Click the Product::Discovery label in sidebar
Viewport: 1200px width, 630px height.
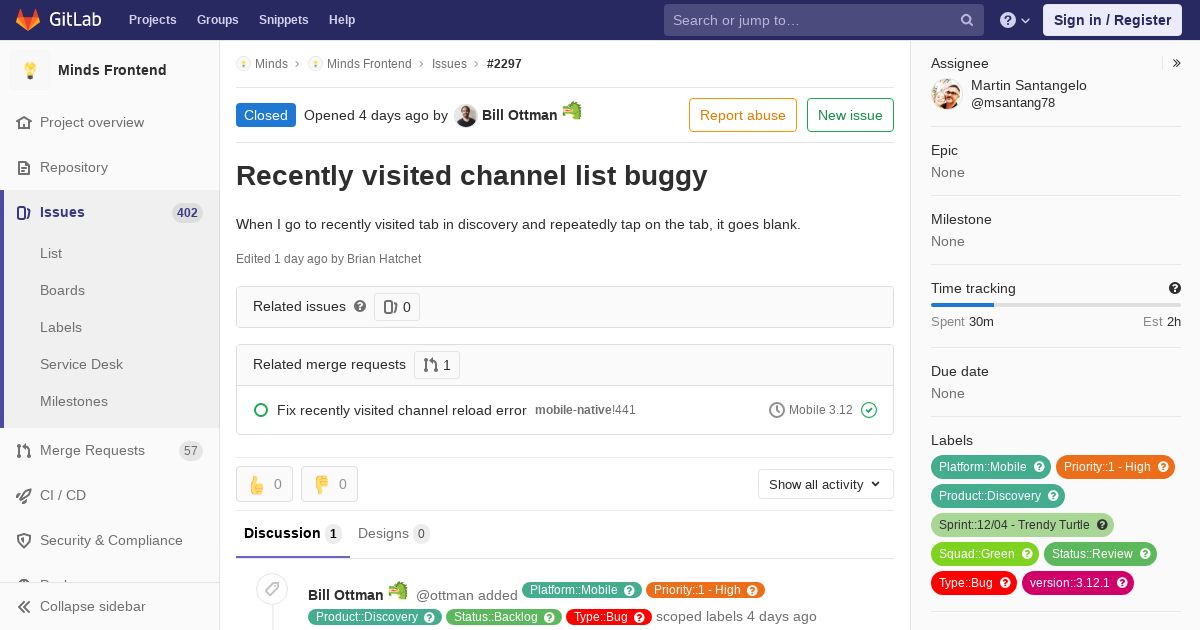click(x=998, y=496)
